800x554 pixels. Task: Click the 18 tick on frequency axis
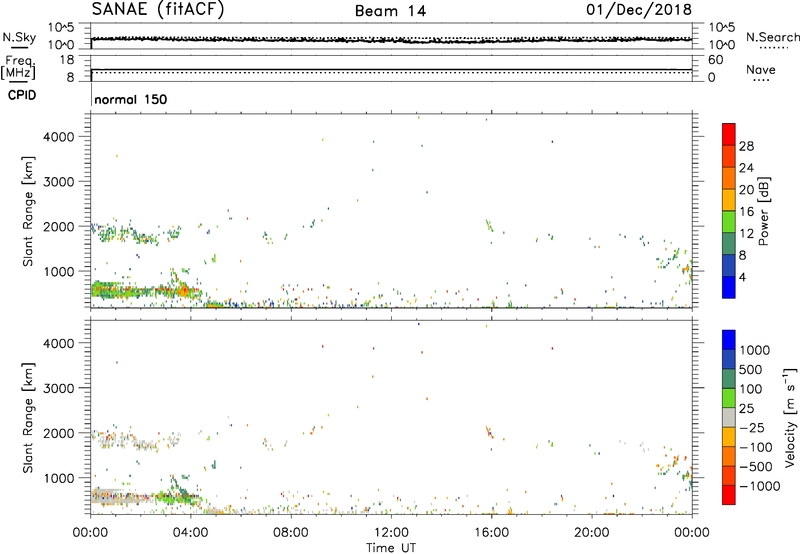click(x=67, y=60)
